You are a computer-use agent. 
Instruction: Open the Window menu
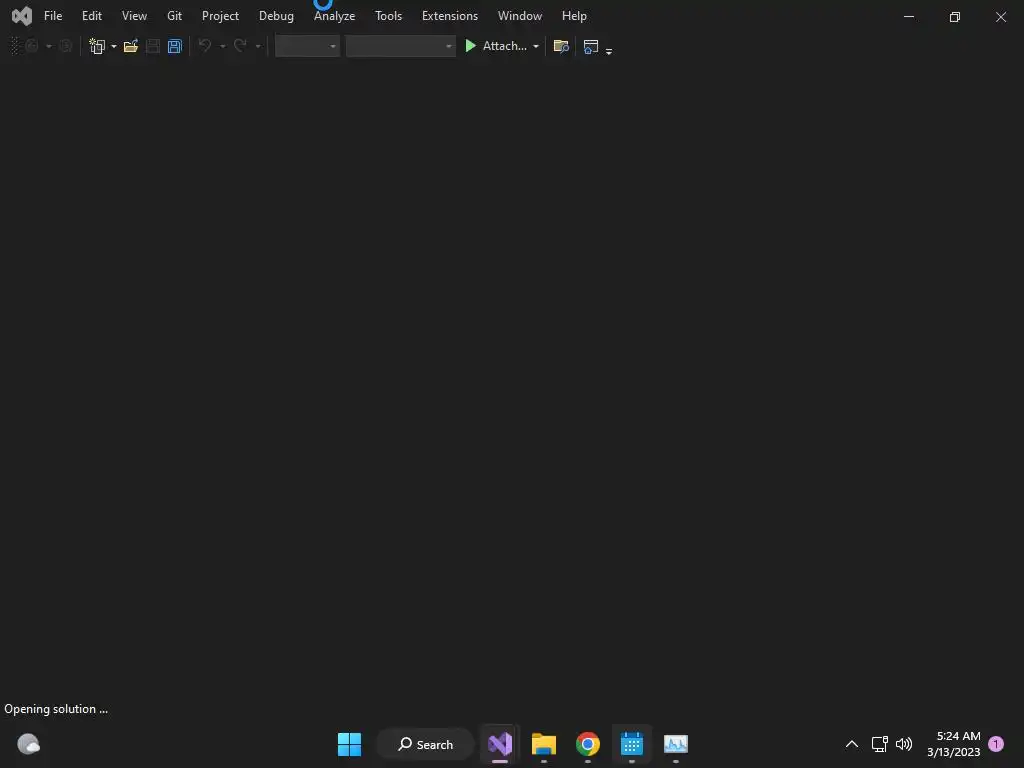(x=519, y=16)
